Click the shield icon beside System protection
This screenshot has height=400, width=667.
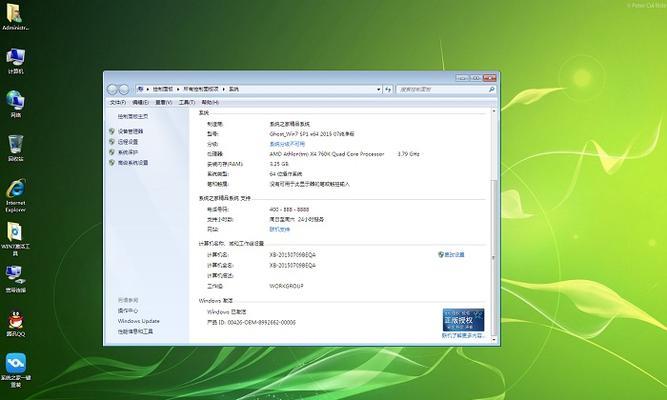point(112,152)
